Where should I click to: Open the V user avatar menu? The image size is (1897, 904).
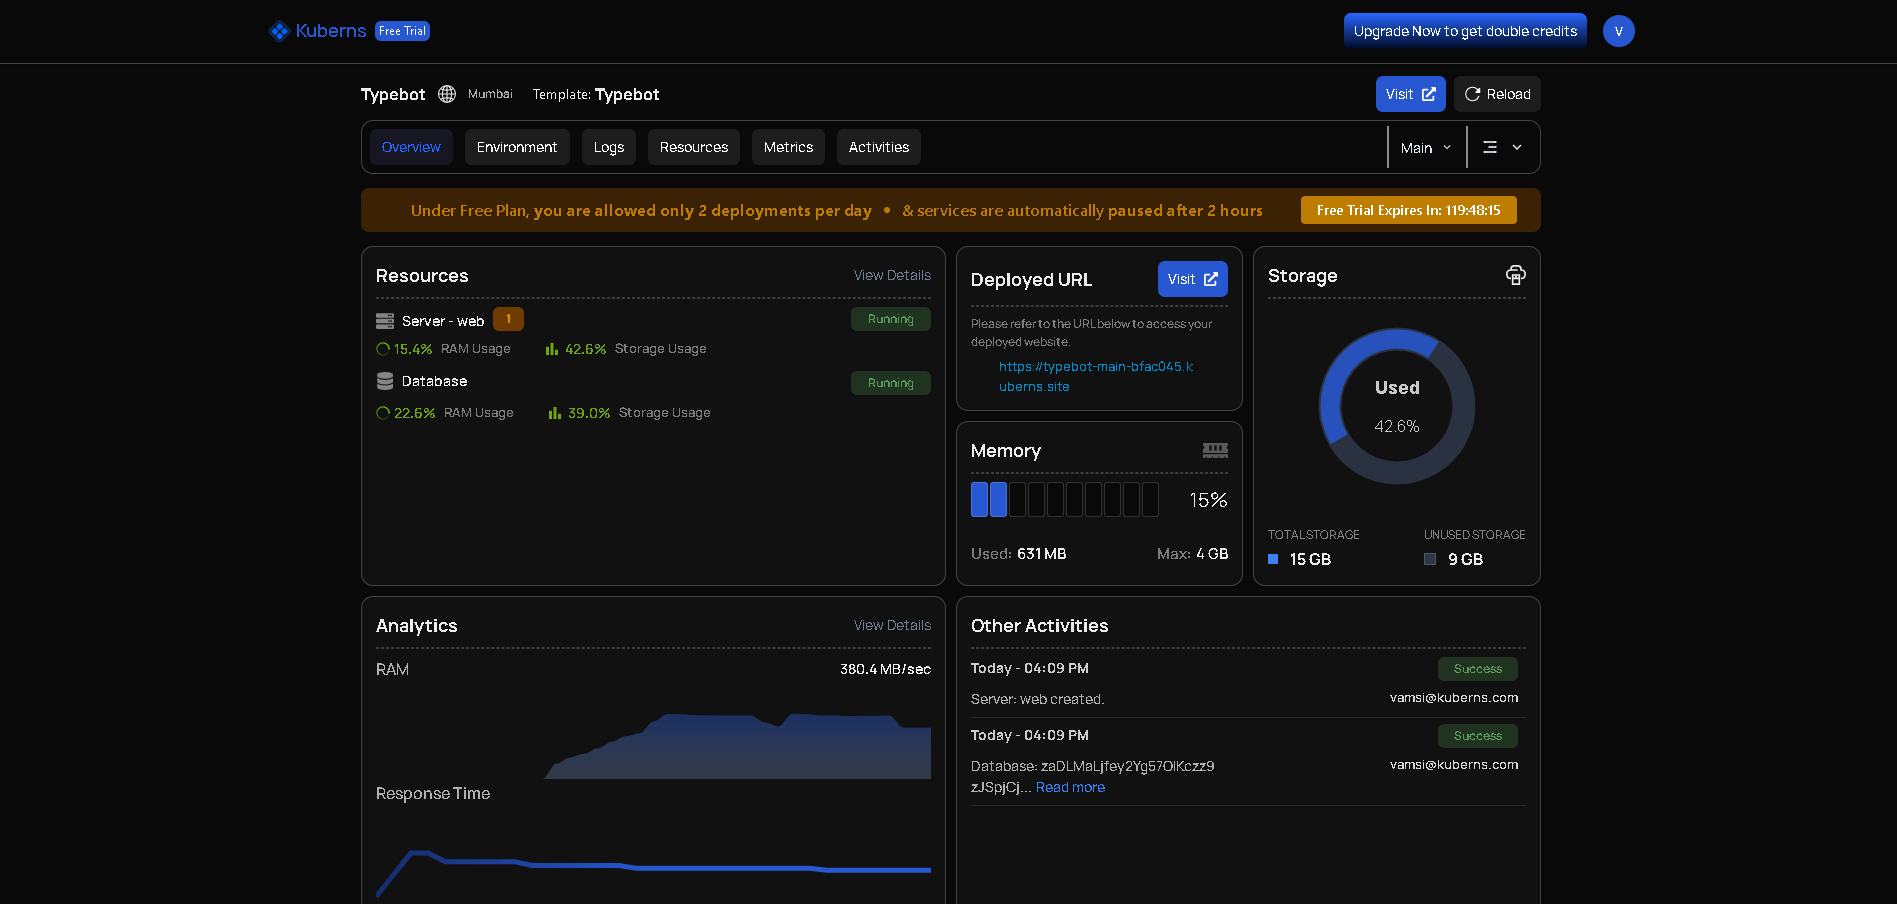[x=1618, y=31]
